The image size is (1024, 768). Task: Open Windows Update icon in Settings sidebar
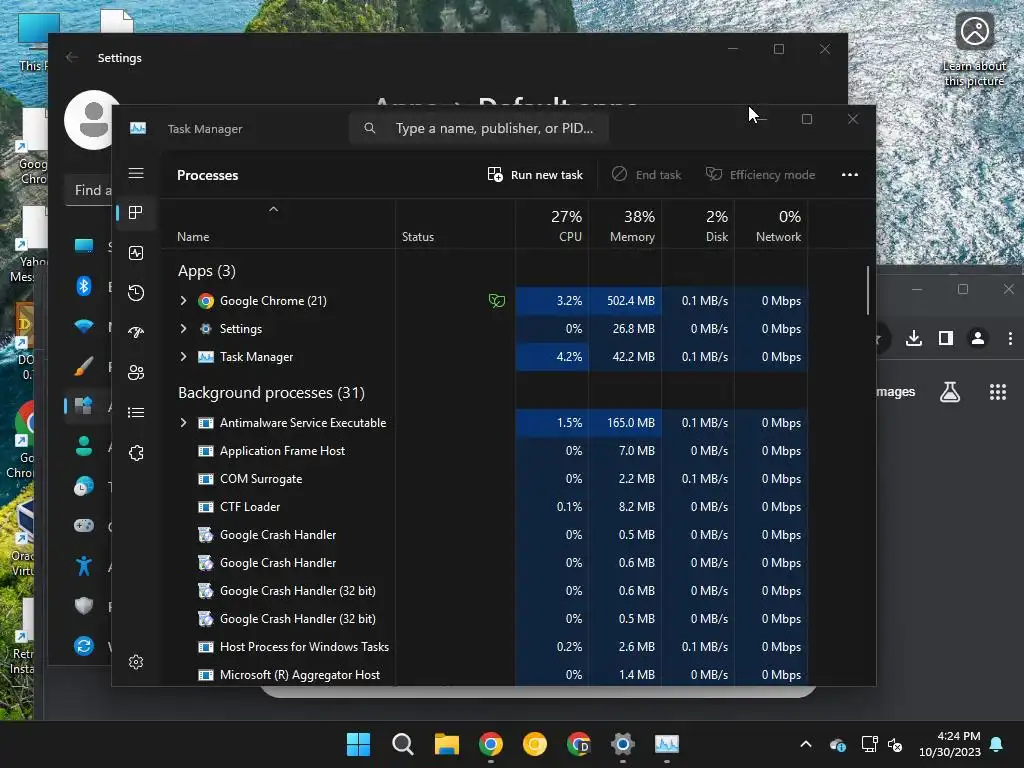pos(84,646)
